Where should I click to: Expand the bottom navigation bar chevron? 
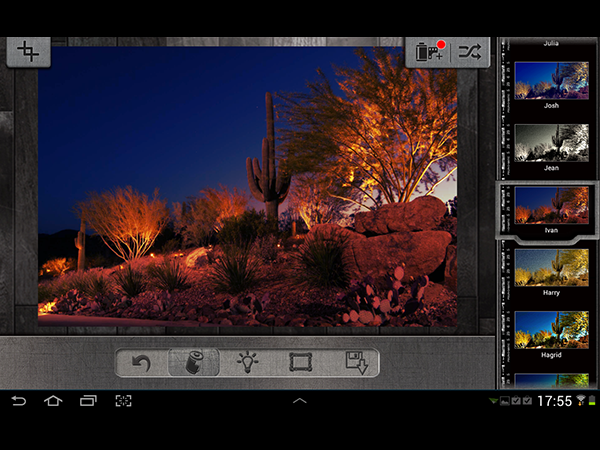(x=299, y=401)
